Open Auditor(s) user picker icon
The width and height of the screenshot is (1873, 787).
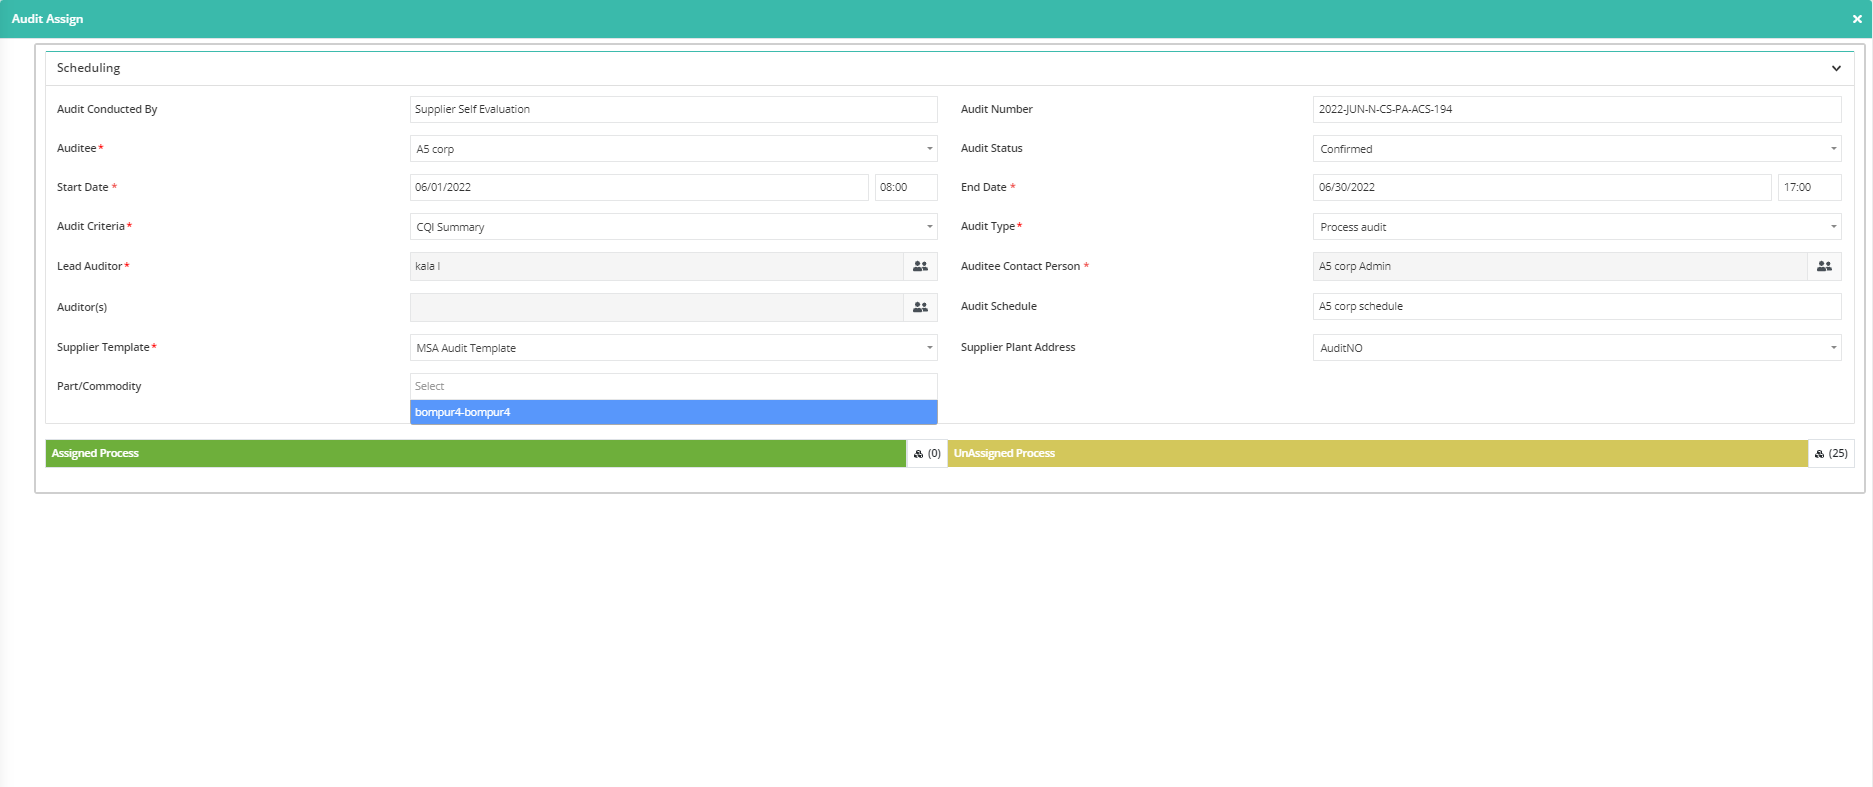coord(920,307)
